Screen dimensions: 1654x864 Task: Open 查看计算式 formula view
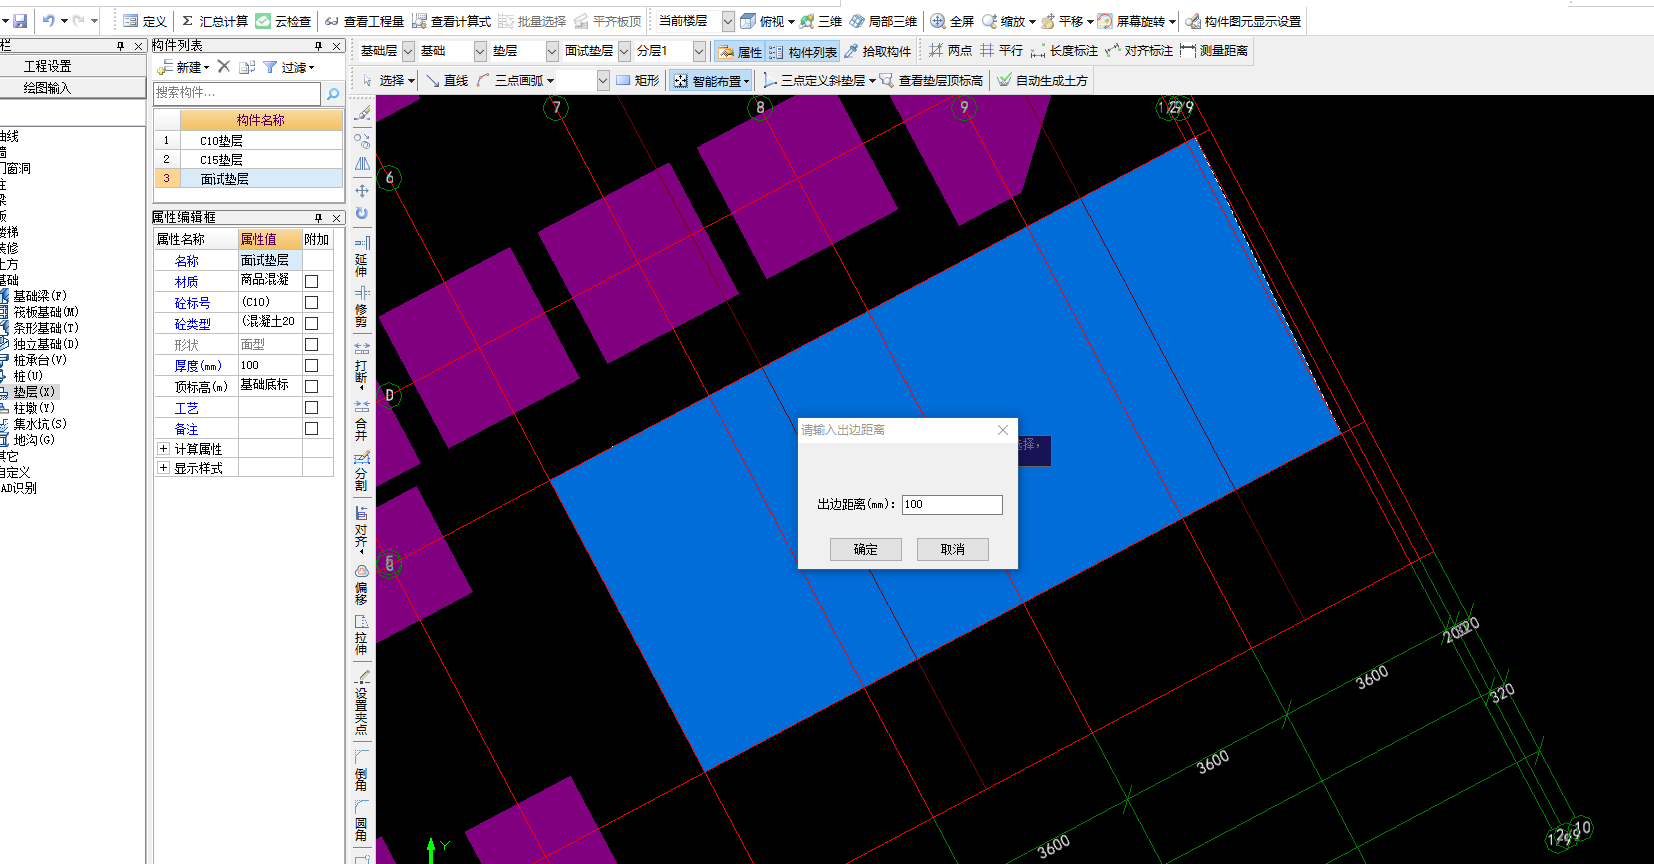[x=451, y=21]
